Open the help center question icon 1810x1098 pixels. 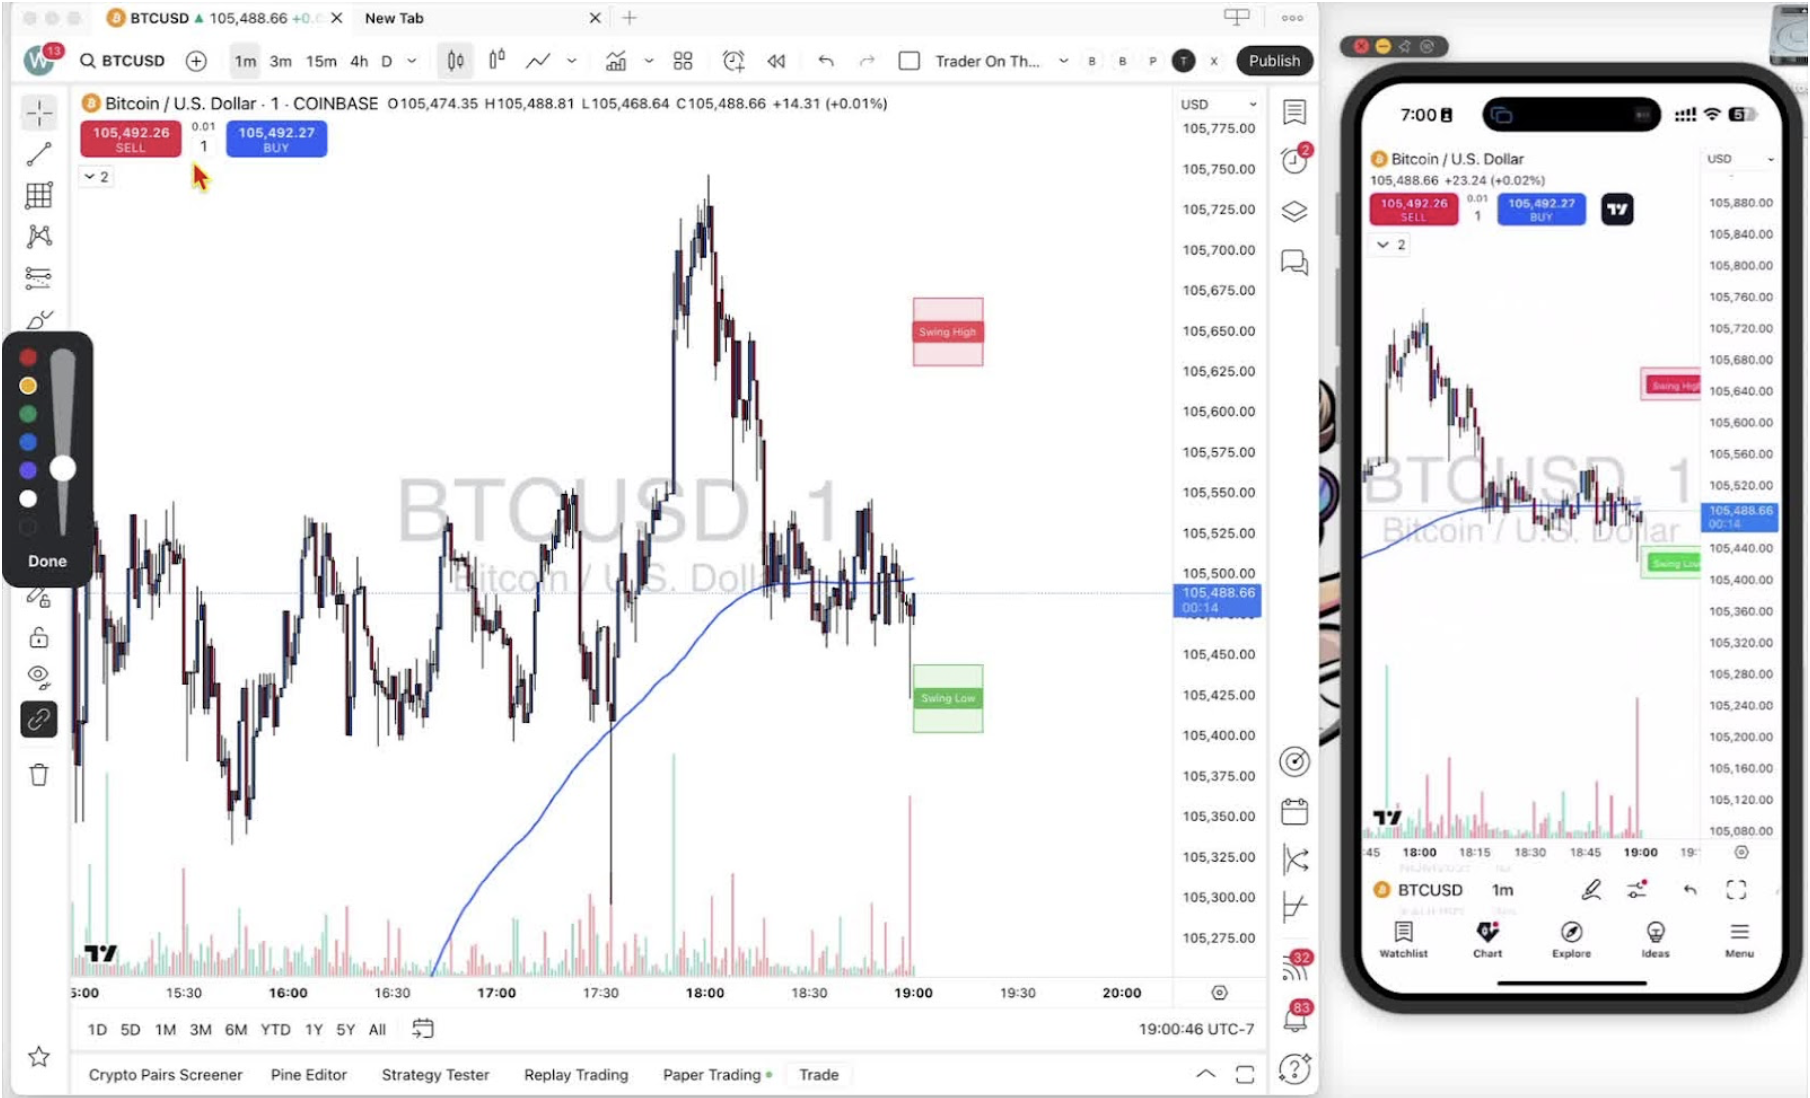1294,1069
